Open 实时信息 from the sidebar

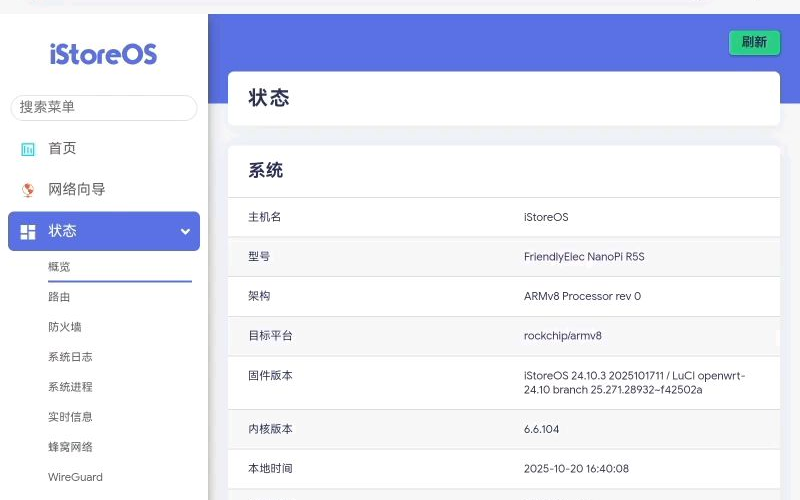[70, 417]
